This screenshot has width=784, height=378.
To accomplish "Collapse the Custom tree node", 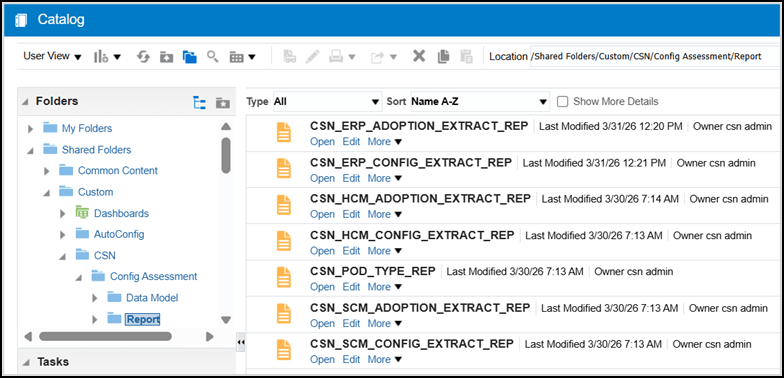I will pos(46,192).
